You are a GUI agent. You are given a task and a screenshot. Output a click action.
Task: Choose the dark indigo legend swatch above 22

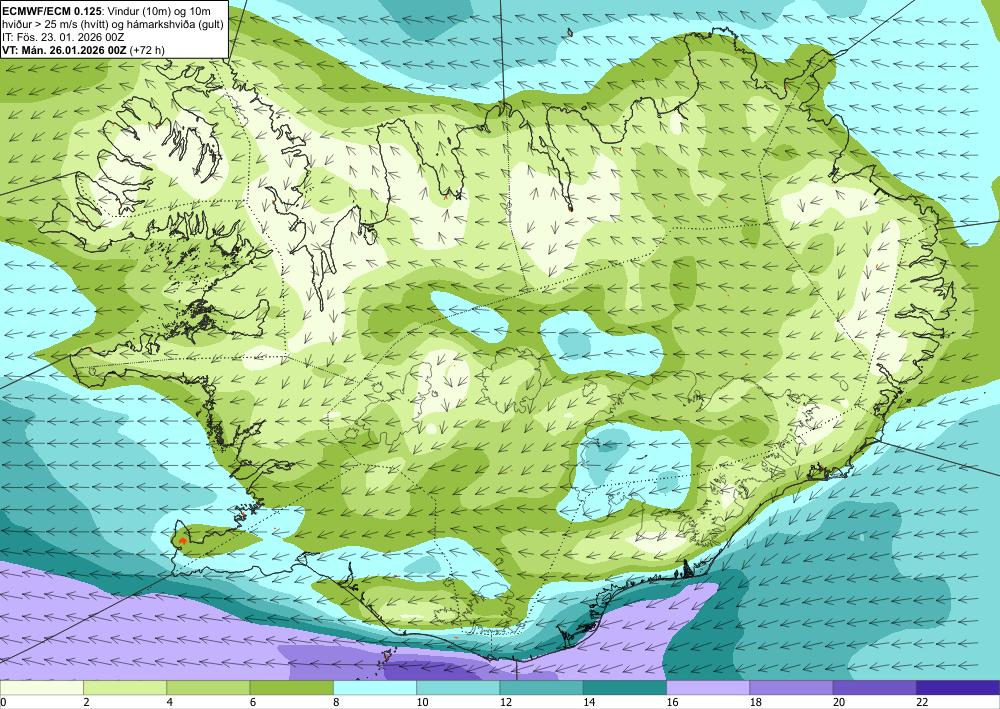[x=957, y=688]
